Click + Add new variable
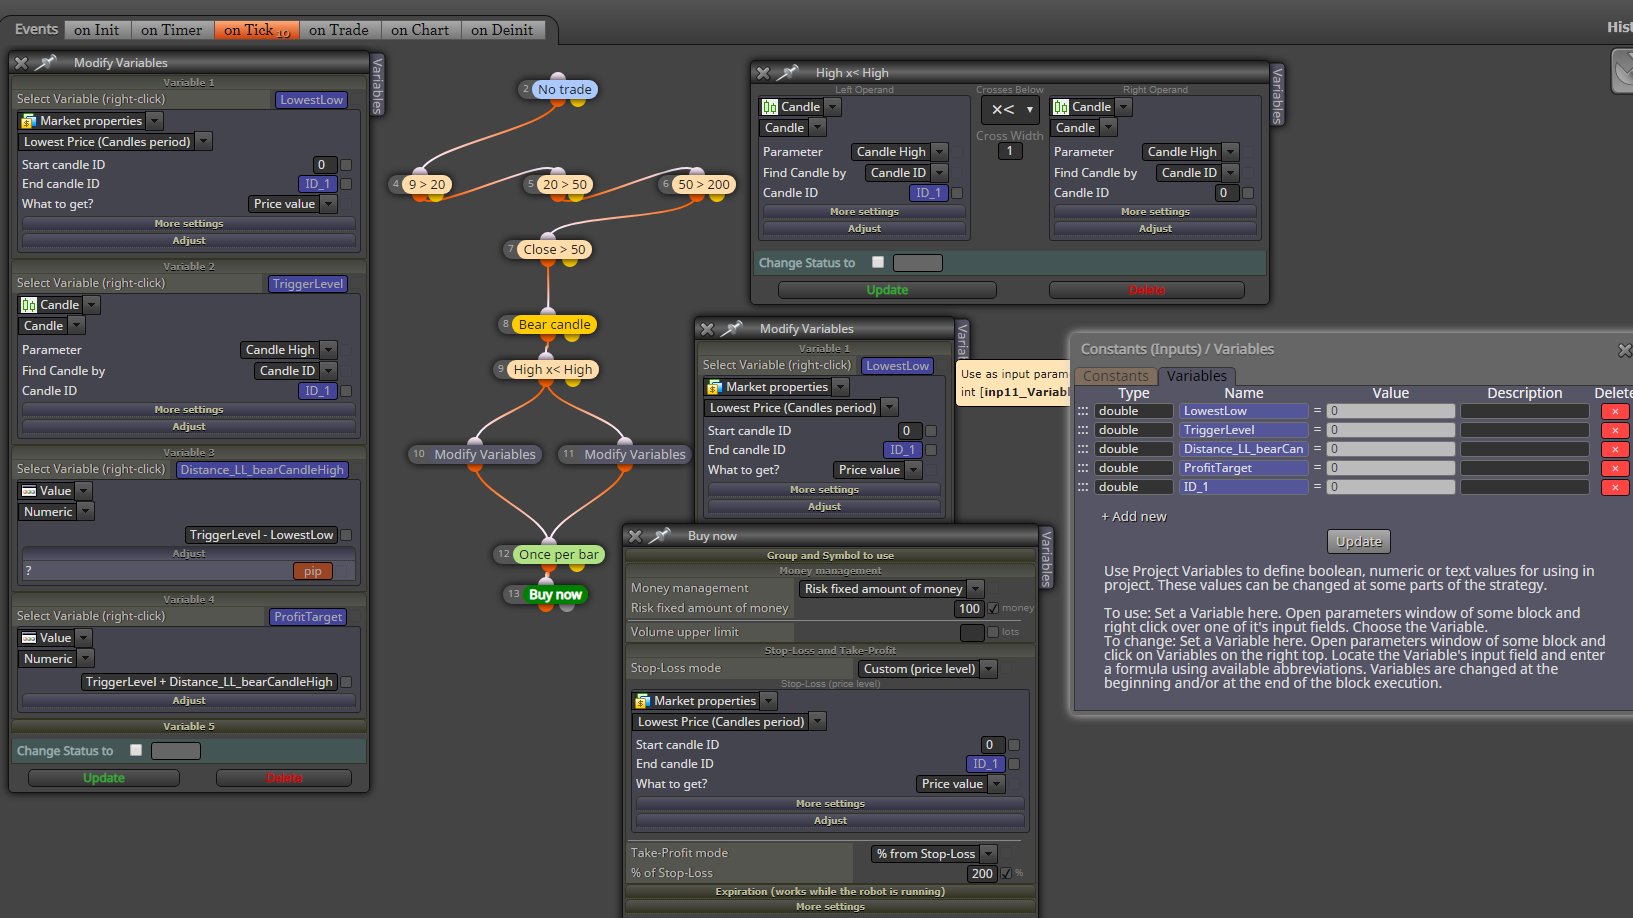The image size is (1633, 918). 1134,517
